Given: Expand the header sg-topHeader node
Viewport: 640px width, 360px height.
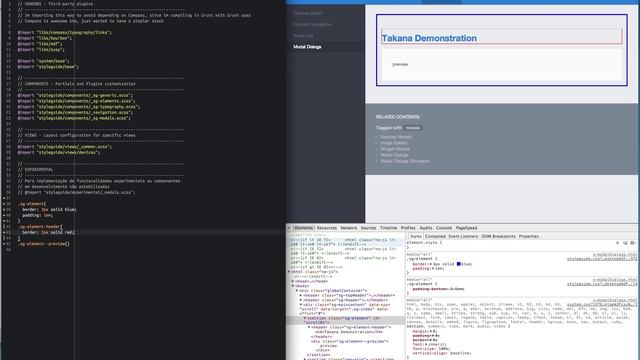Looking at the screenshot, I should tap(301, 295).
